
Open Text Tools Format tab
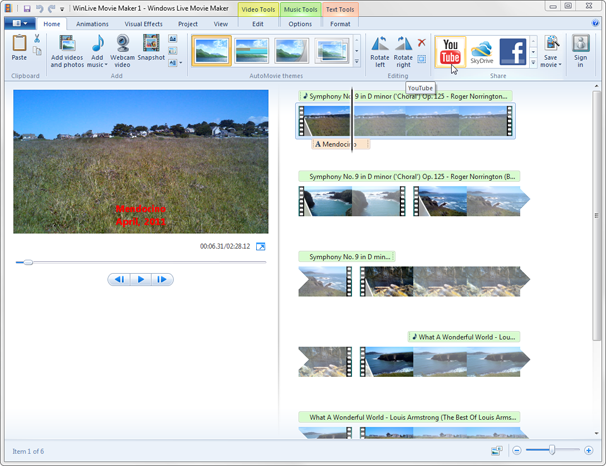[x=340, y=24]
